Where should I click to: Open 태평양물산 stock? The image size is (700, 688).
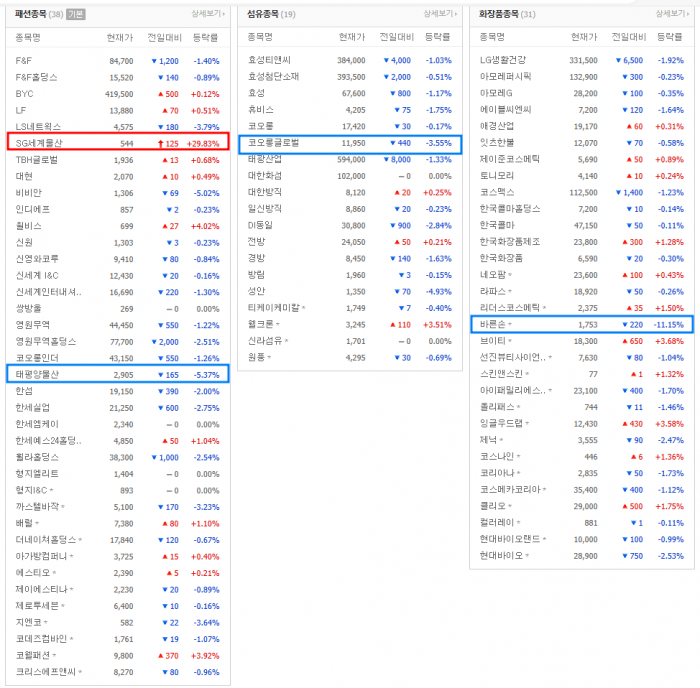coord(37,375)
